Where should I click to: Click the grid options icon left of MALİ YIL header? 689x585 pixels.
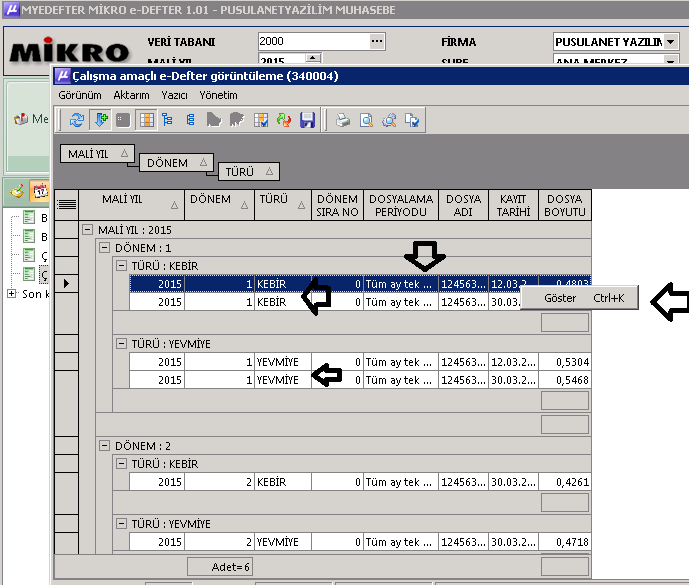tap(66, 205)
